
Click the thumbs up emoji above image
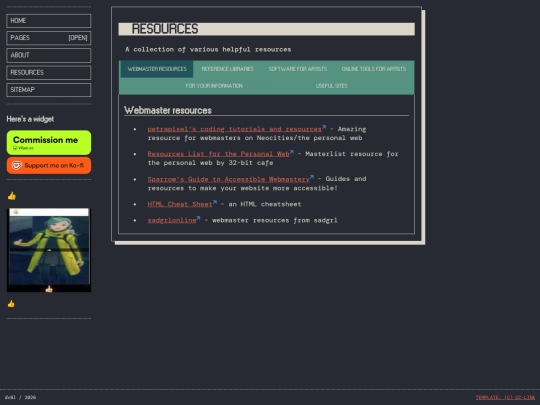click(11, 196)
